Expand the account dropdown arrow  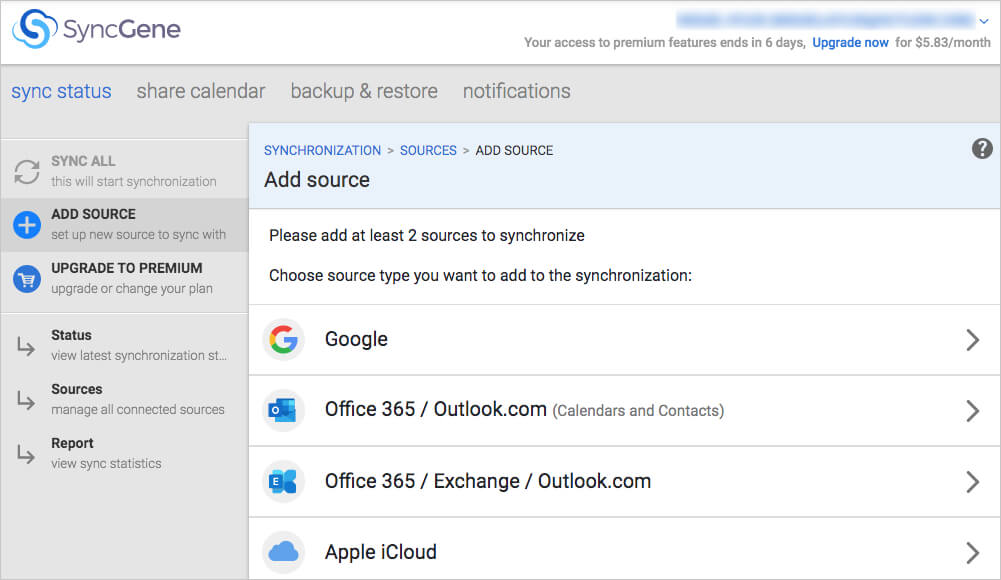click(x=984, y=21)
